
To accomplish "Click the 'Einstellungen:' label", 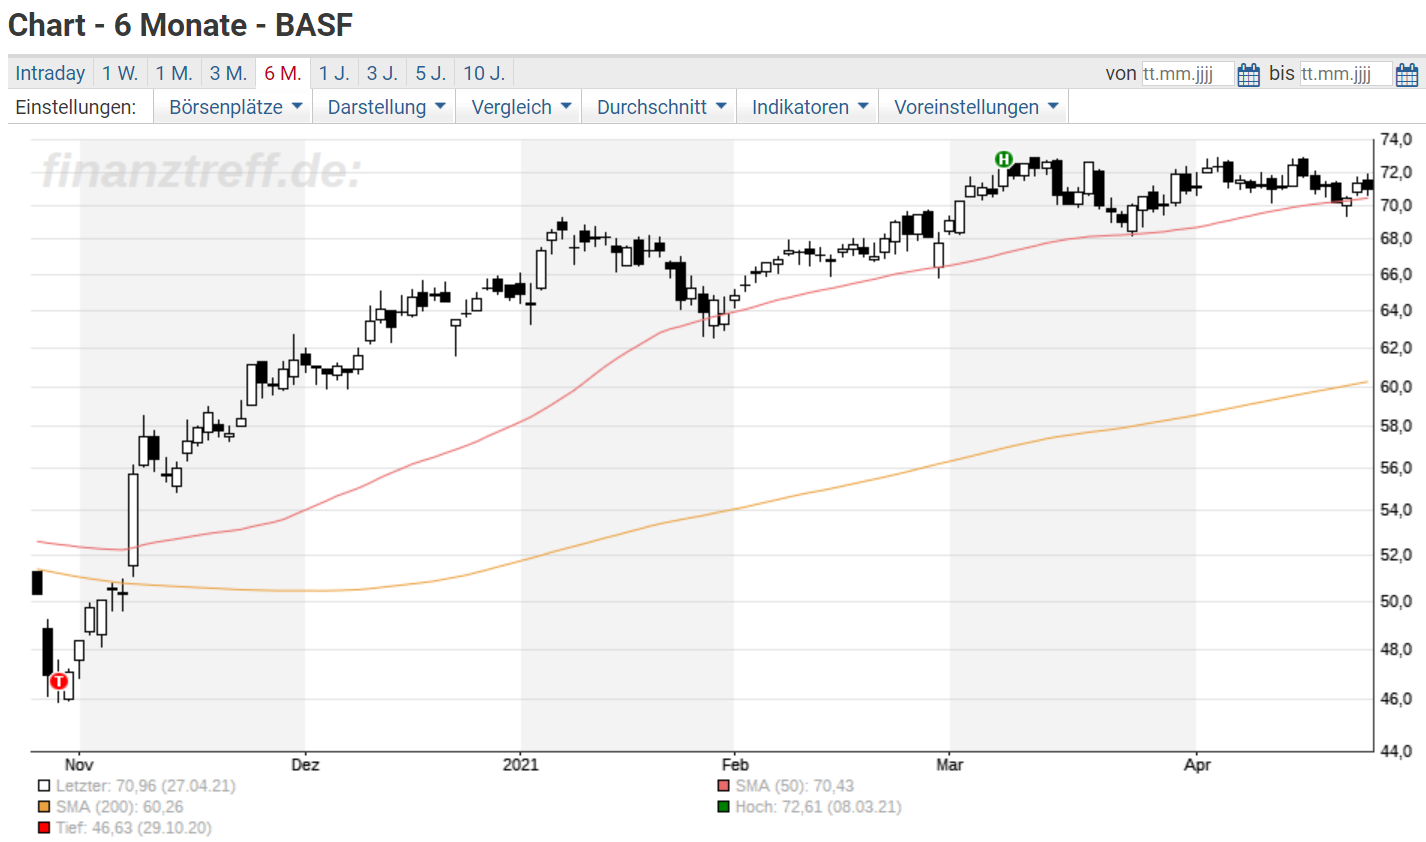I will 76,107.
